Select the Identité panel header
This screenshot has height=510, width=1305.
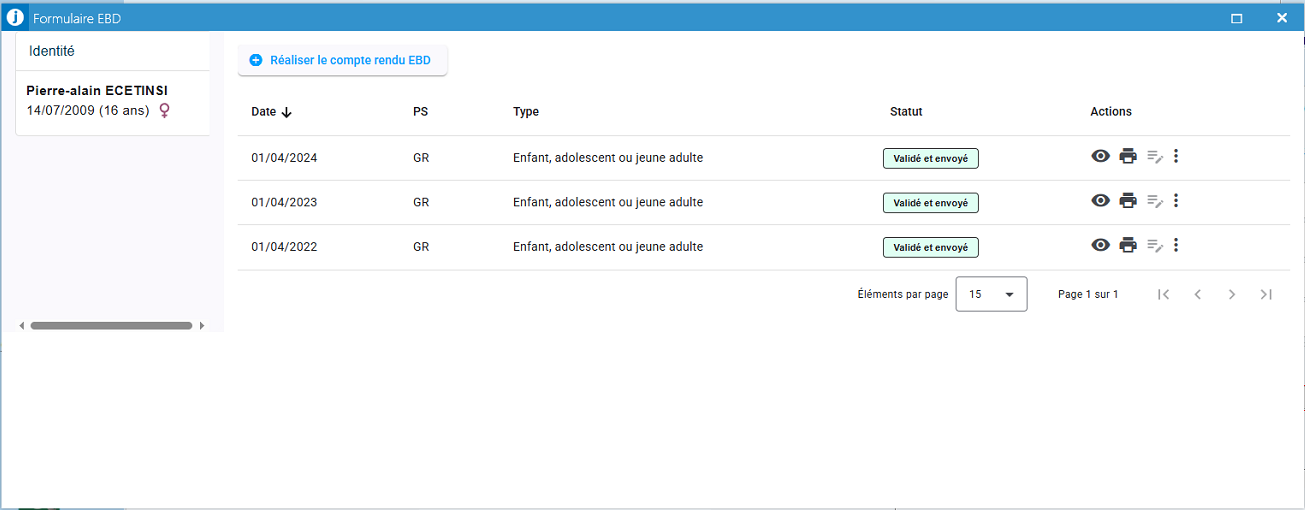click(52, 51)
